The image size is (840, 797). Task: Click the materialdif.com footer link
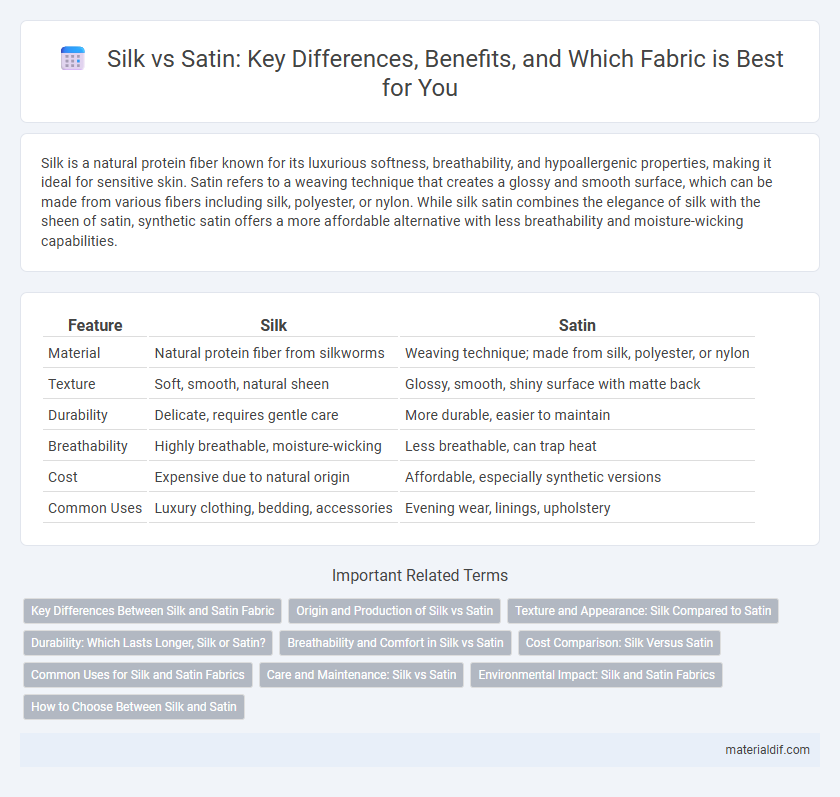click(x=767, y=750)
